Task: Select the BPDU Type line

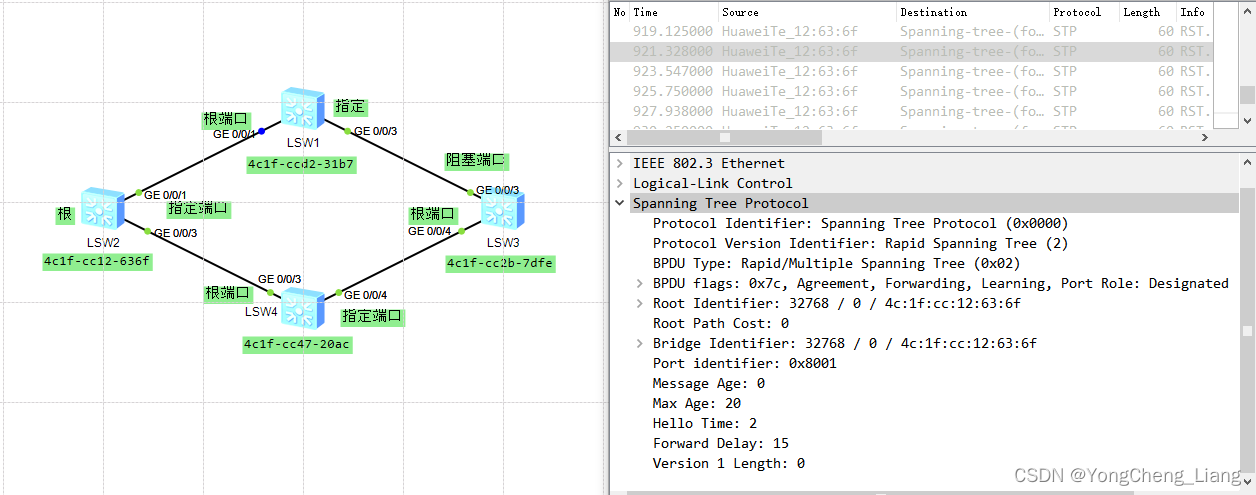Action: point(836,263)
